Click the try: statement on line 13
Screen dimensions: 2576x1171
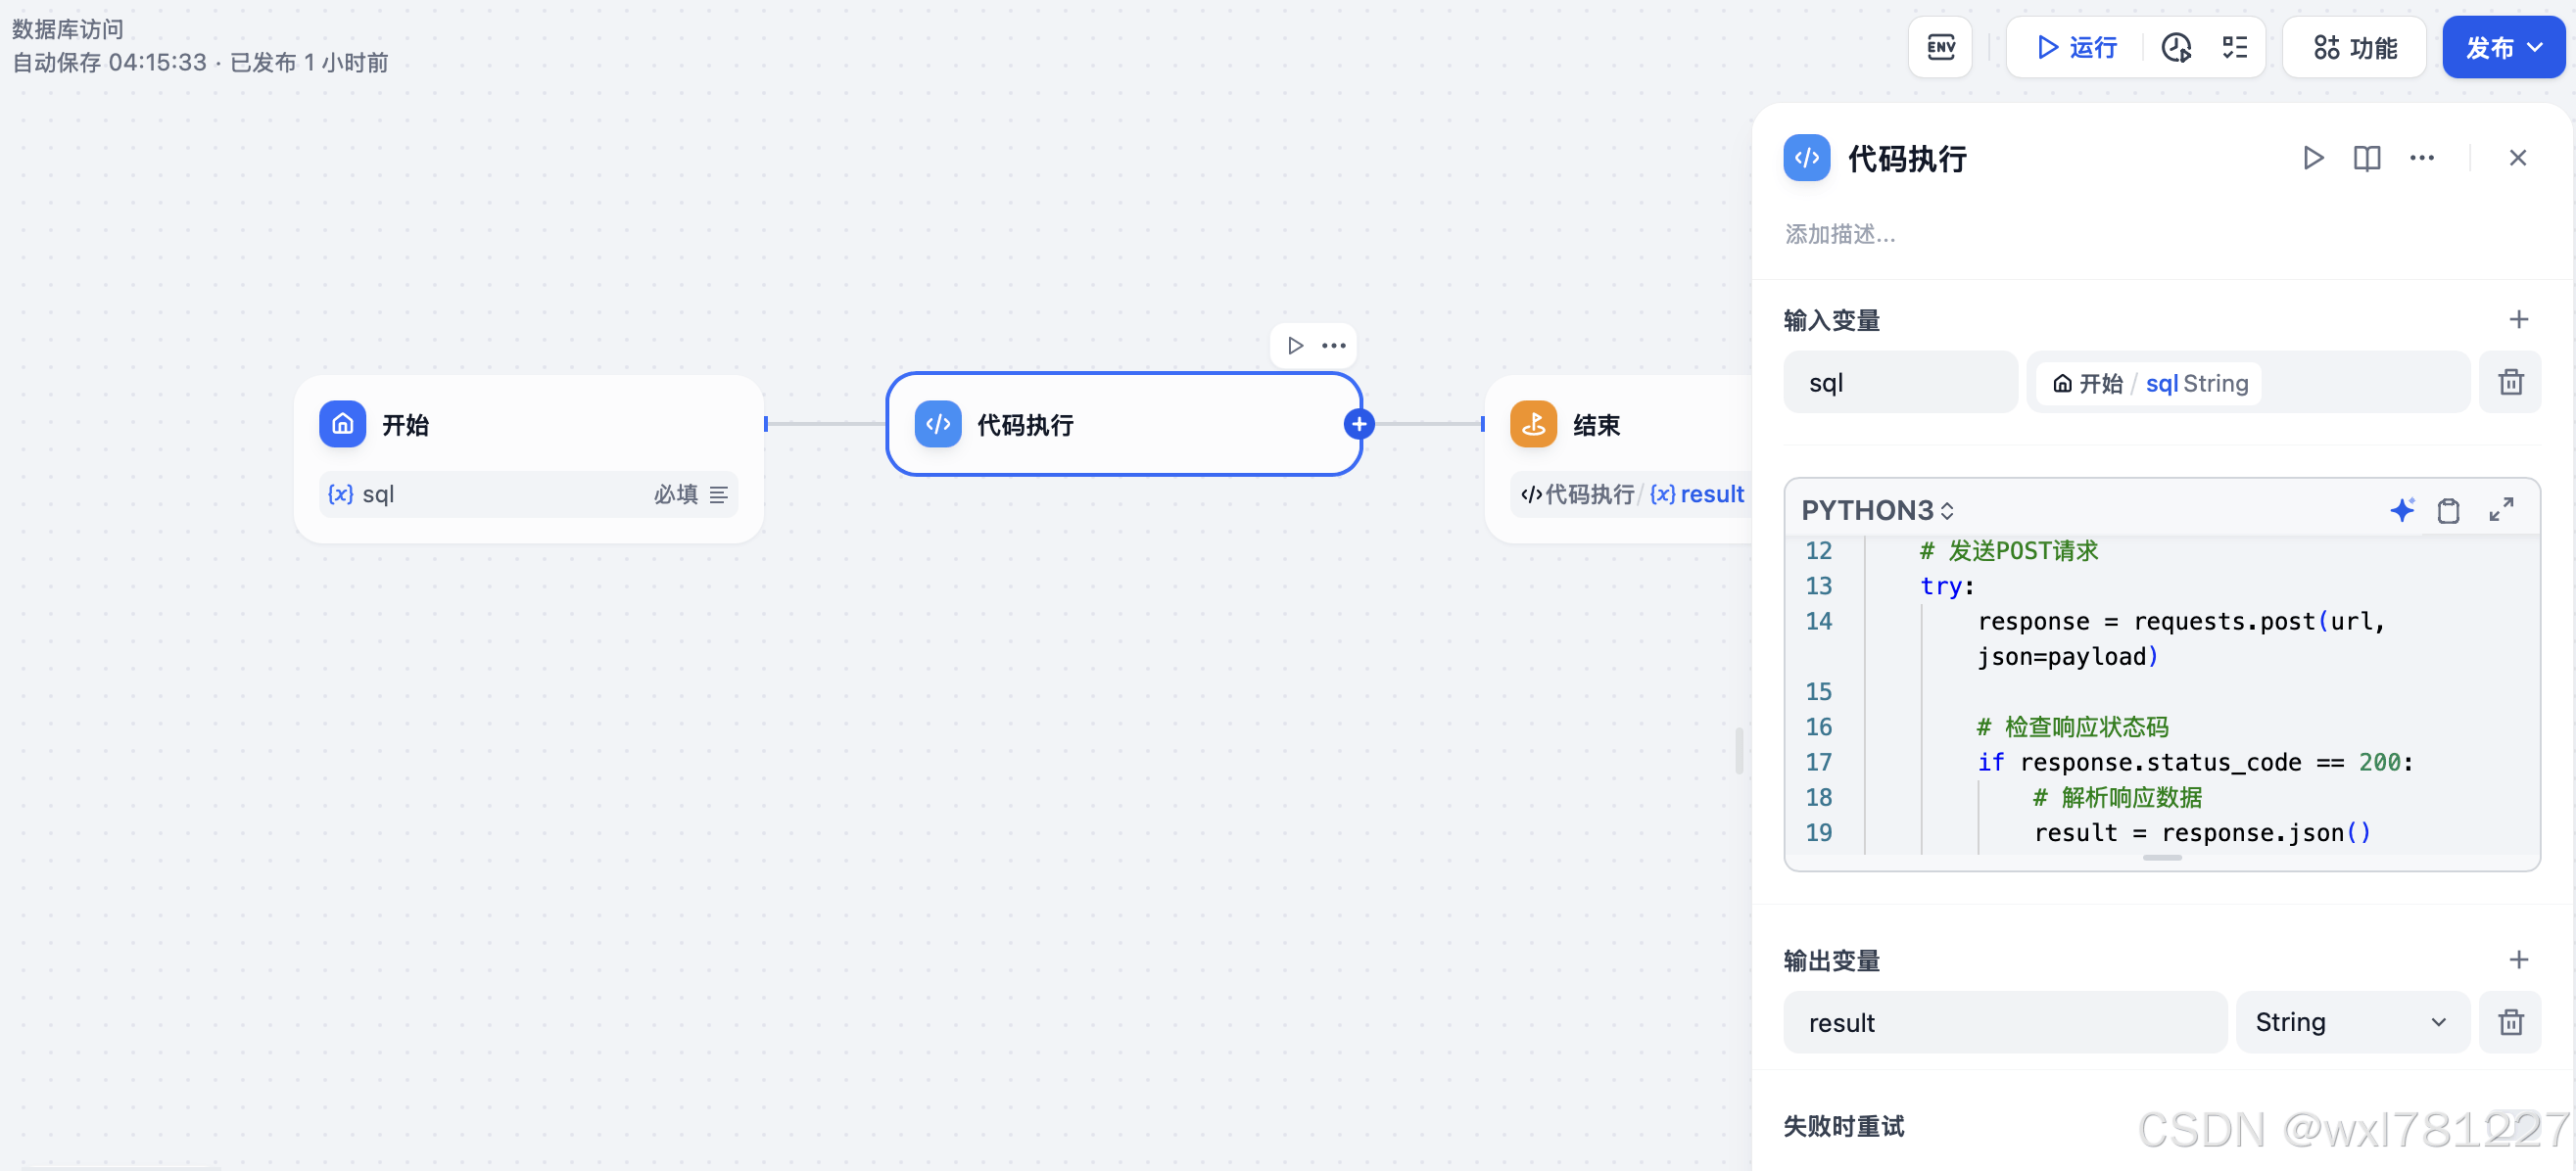click(1947, 586)
